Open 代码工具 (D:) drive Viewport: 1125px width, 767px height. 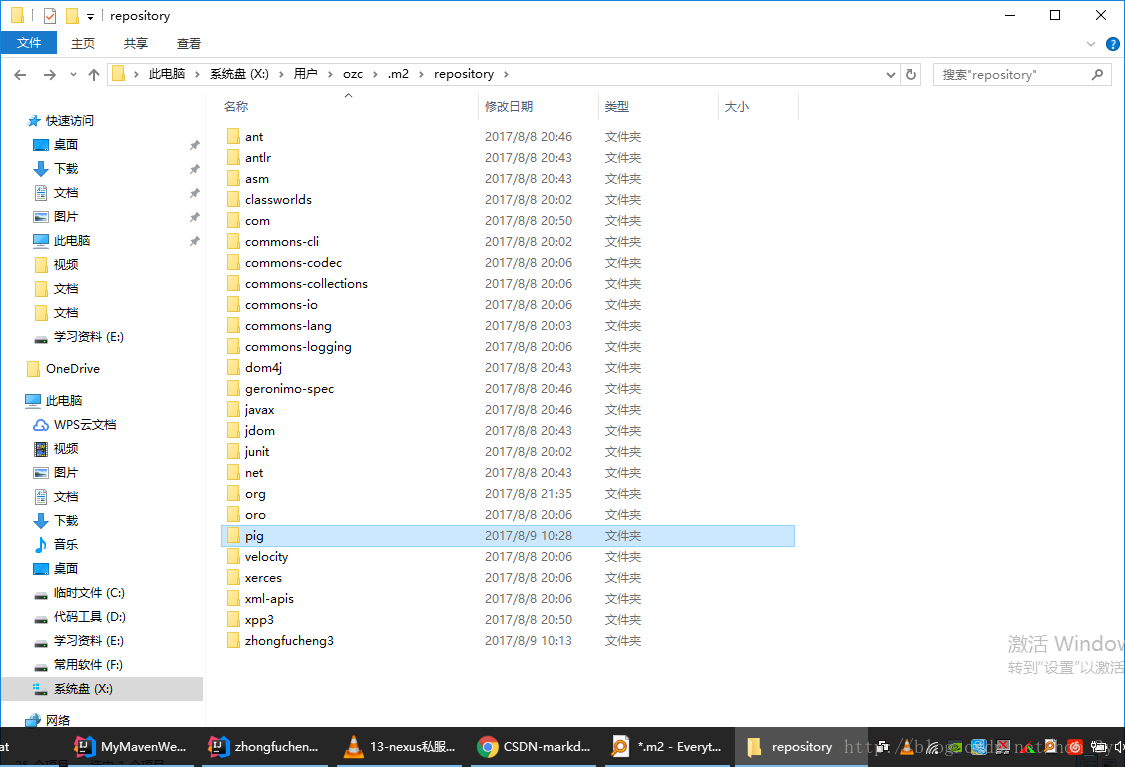89,616
